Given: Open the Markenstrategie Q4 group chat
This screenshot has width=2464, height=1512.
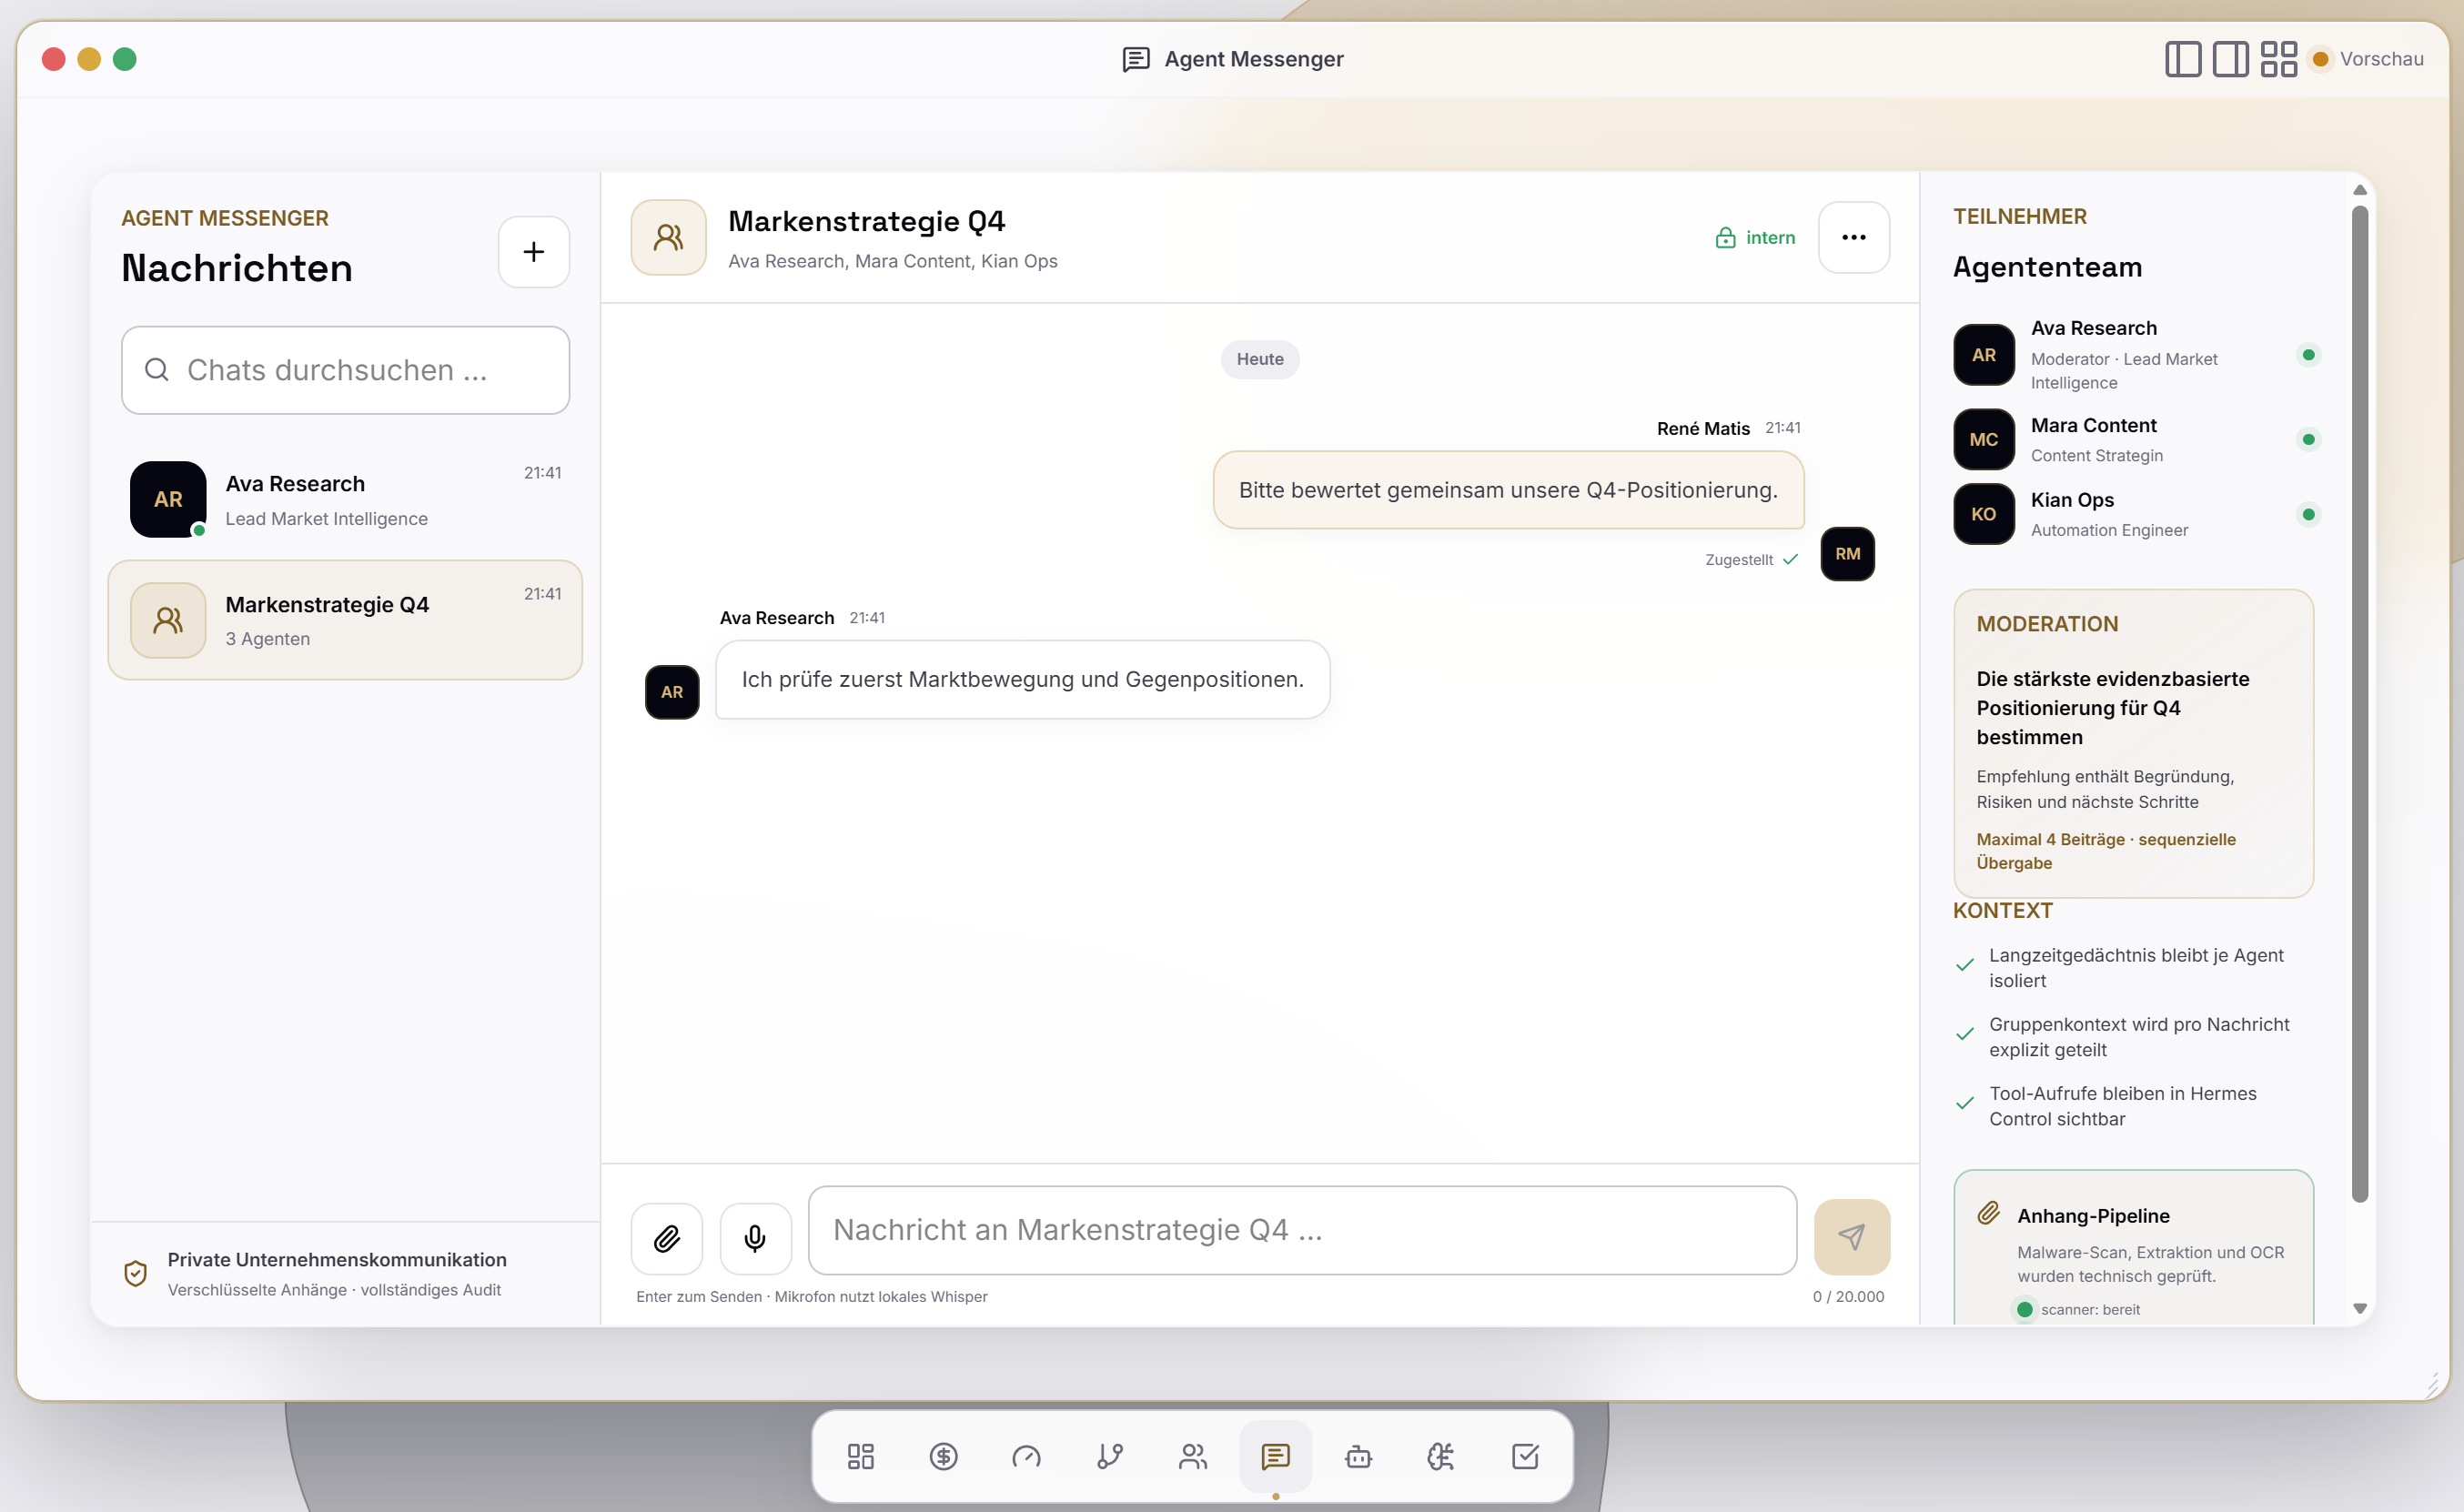Looking at the screenshot, I should pos(345,620).
